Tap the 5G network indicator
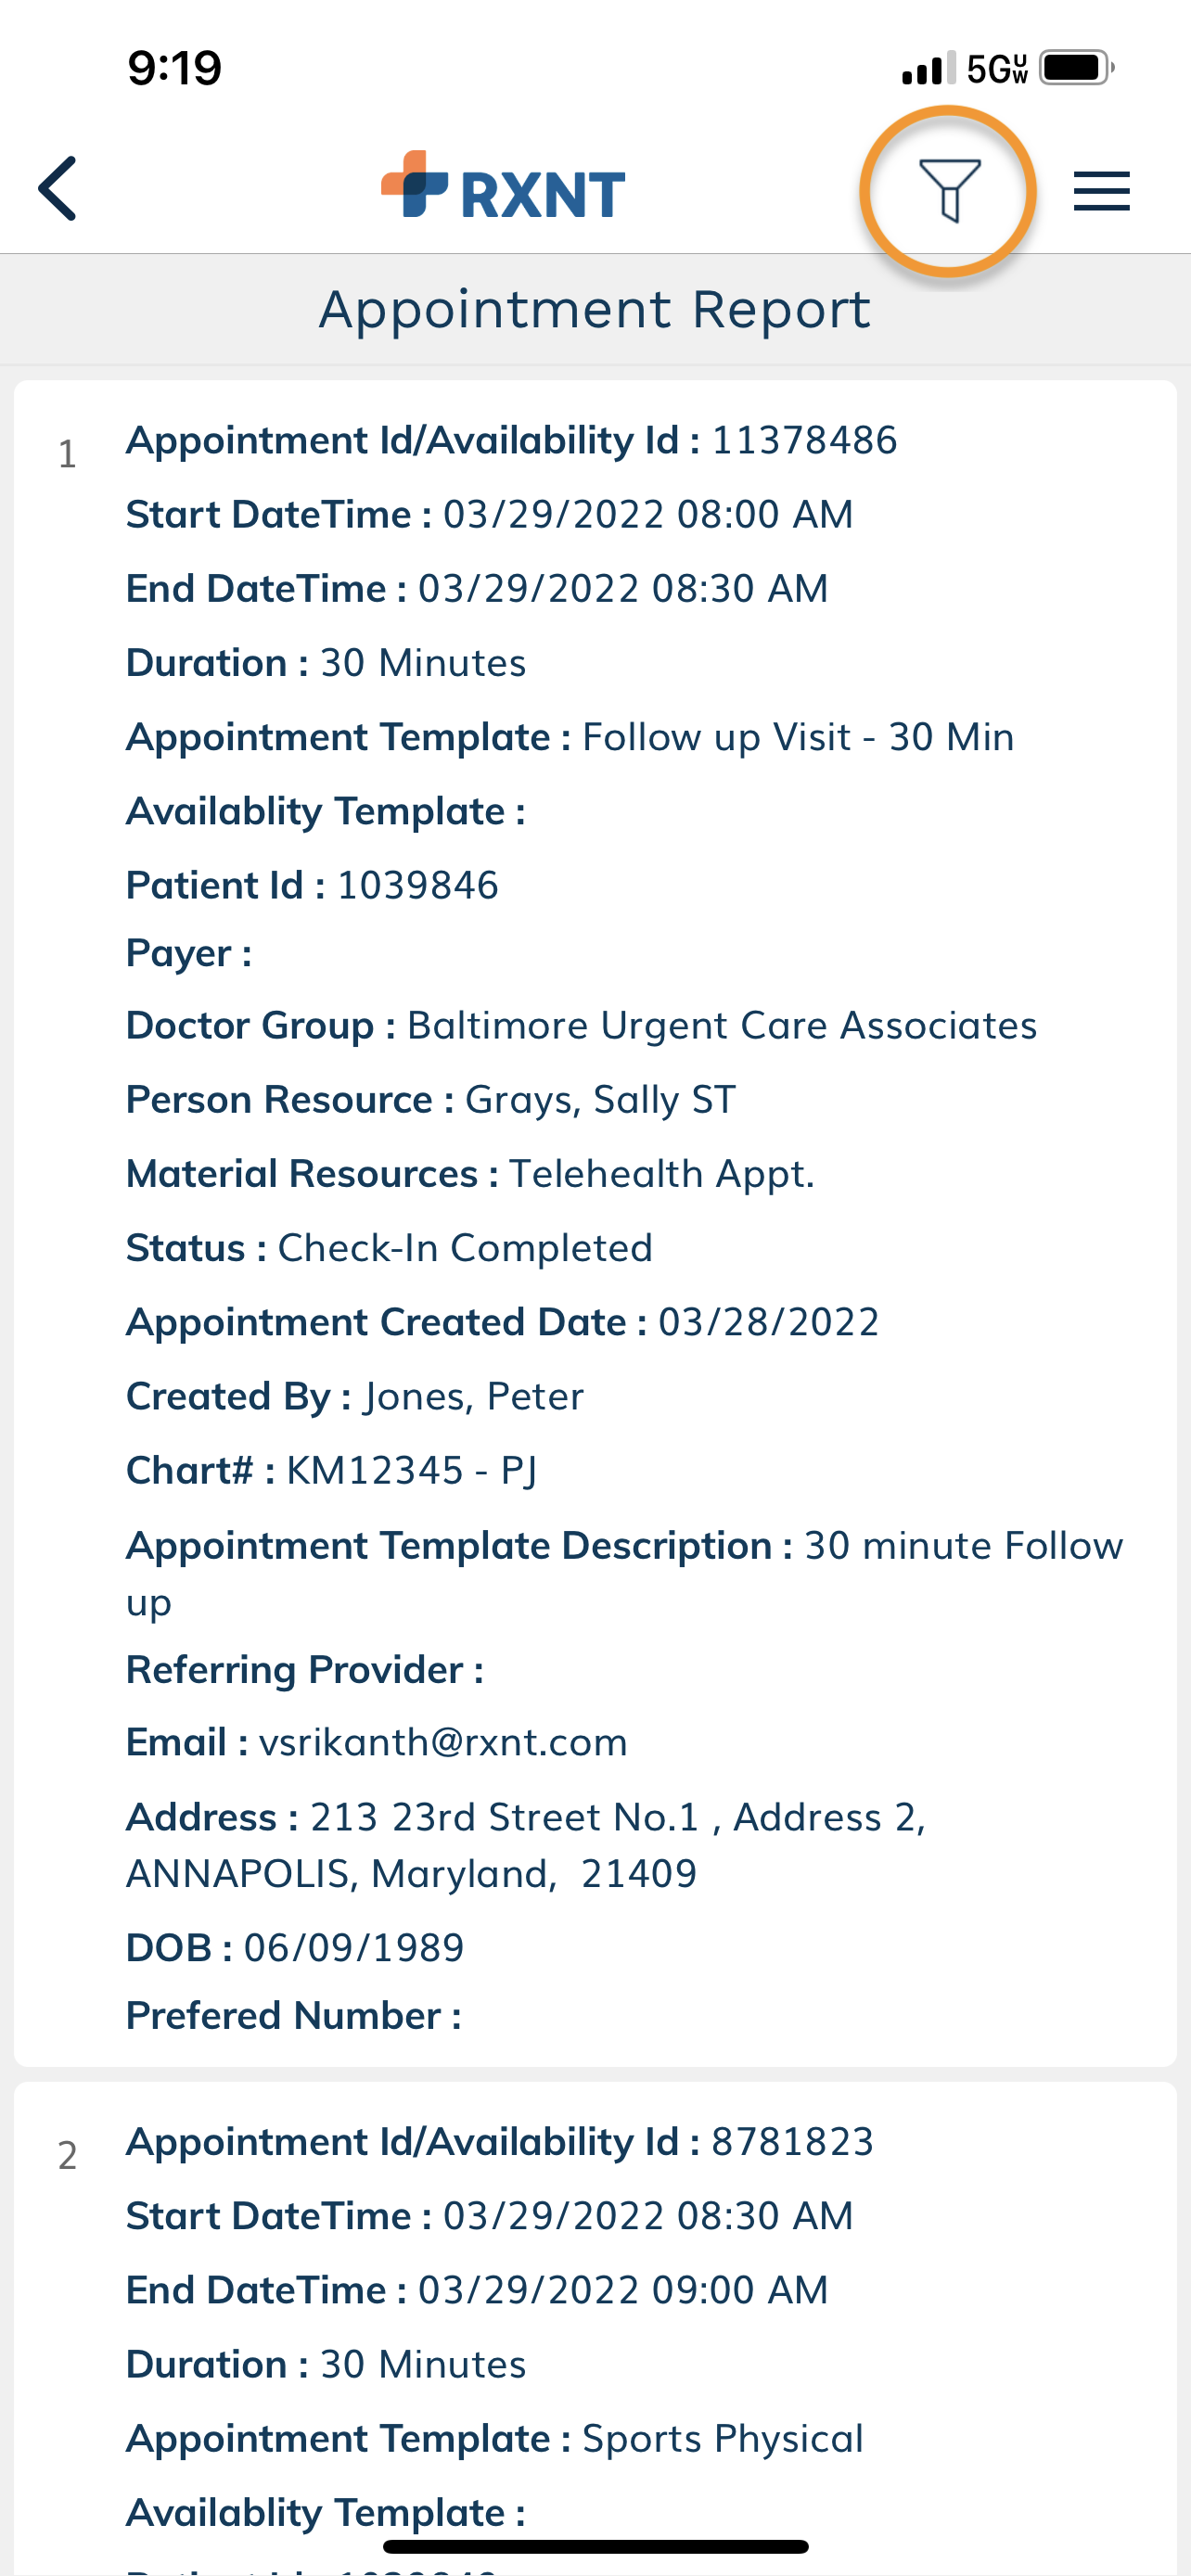The image size is (1191, 2576). coord(997,68)
